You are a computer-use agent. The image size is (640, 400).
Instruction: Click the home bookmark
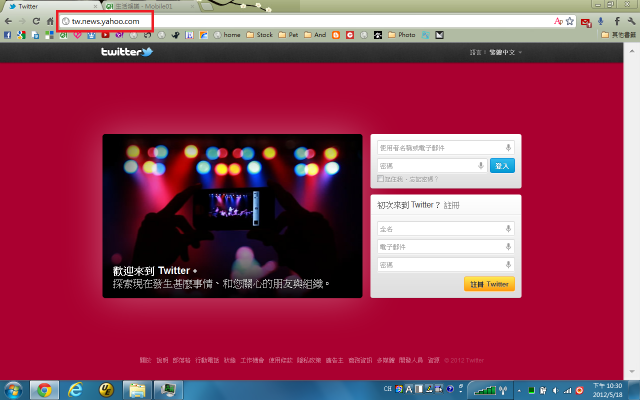pos(227,35)
